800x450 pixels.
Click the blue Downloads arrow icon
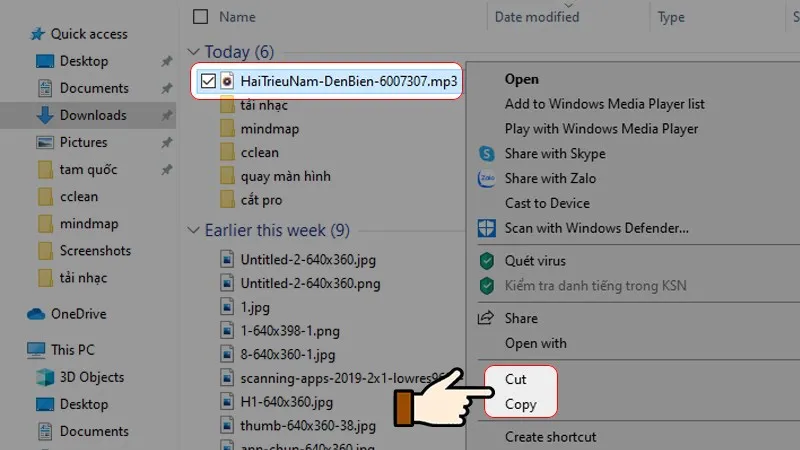click(x=45, y=115)
